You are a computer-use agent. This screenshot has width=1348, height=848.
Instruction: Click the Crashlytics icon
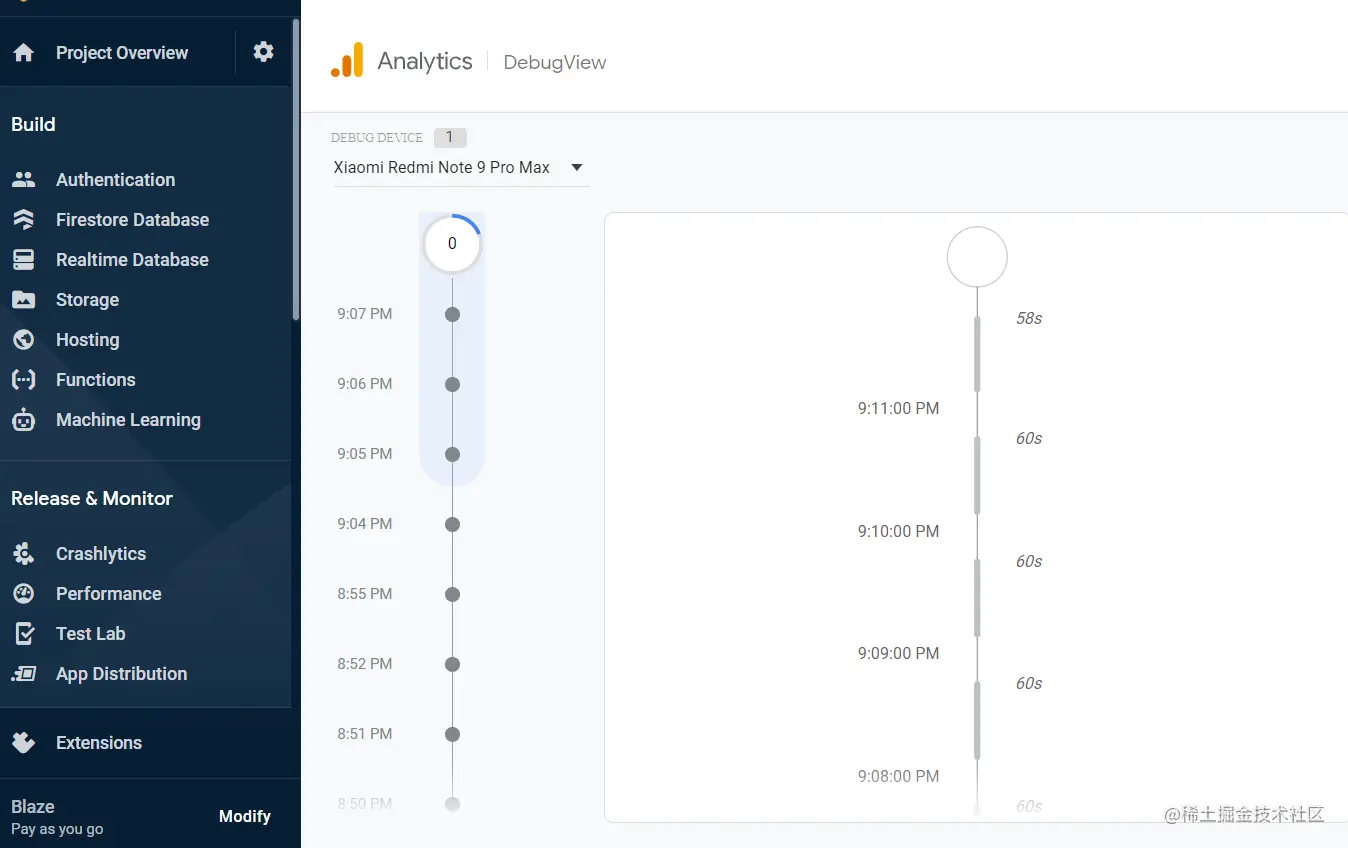coord(23,554)
